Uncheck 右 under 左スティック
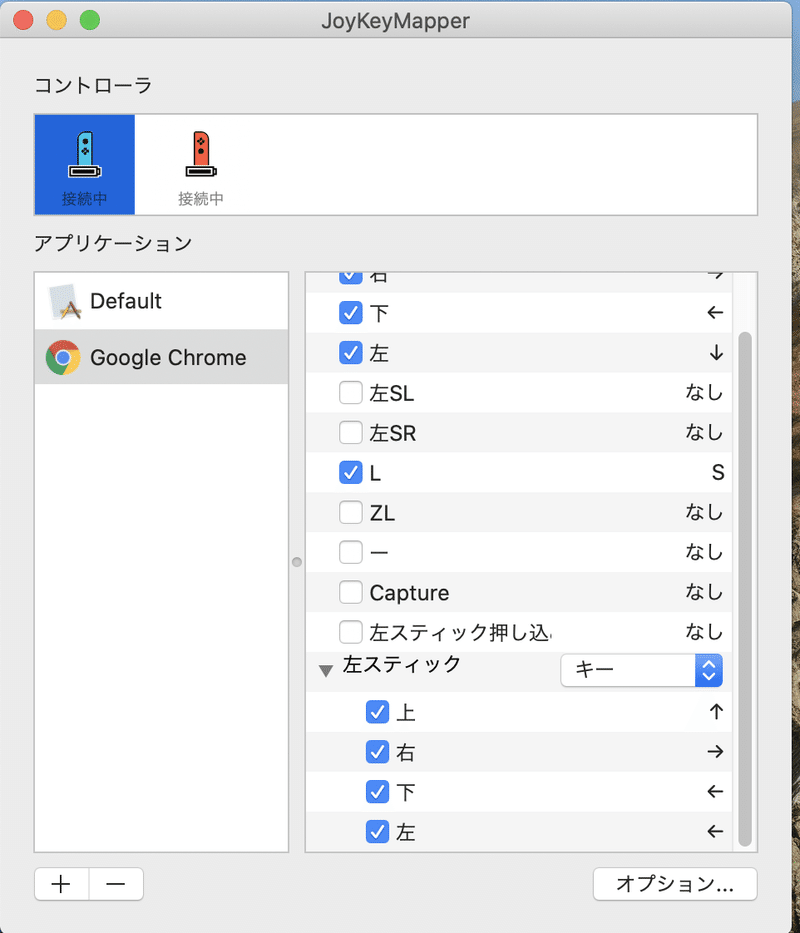Screen dimensions: 800x933 (x=377, y=752)
